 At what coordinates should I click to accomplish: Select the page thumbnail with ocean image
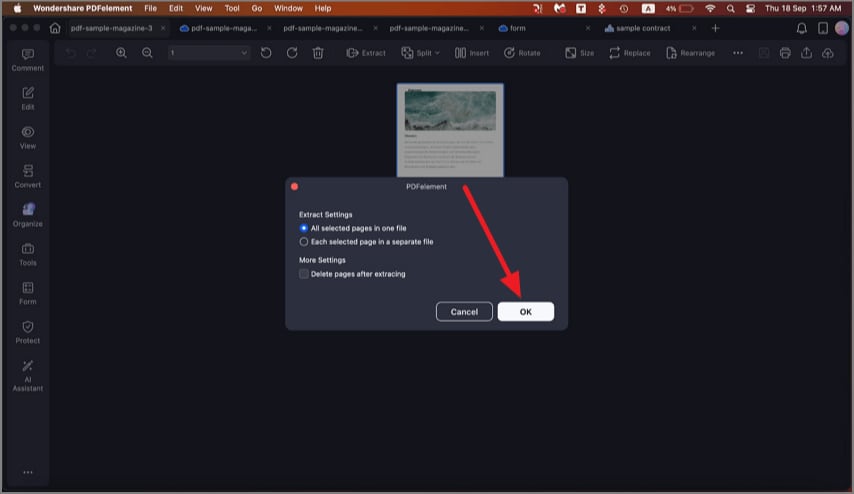point(450,130)
